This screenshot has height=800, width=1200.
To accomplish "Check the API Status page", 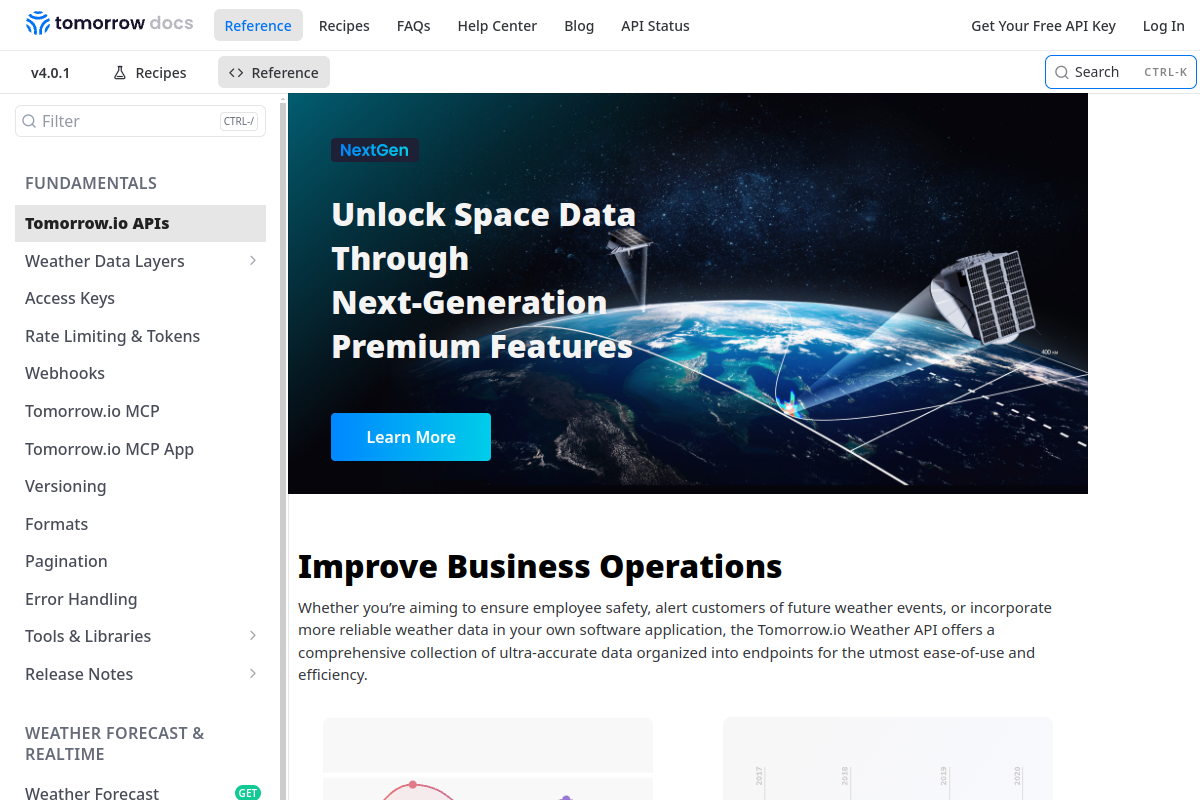I will tap(655, 26).
